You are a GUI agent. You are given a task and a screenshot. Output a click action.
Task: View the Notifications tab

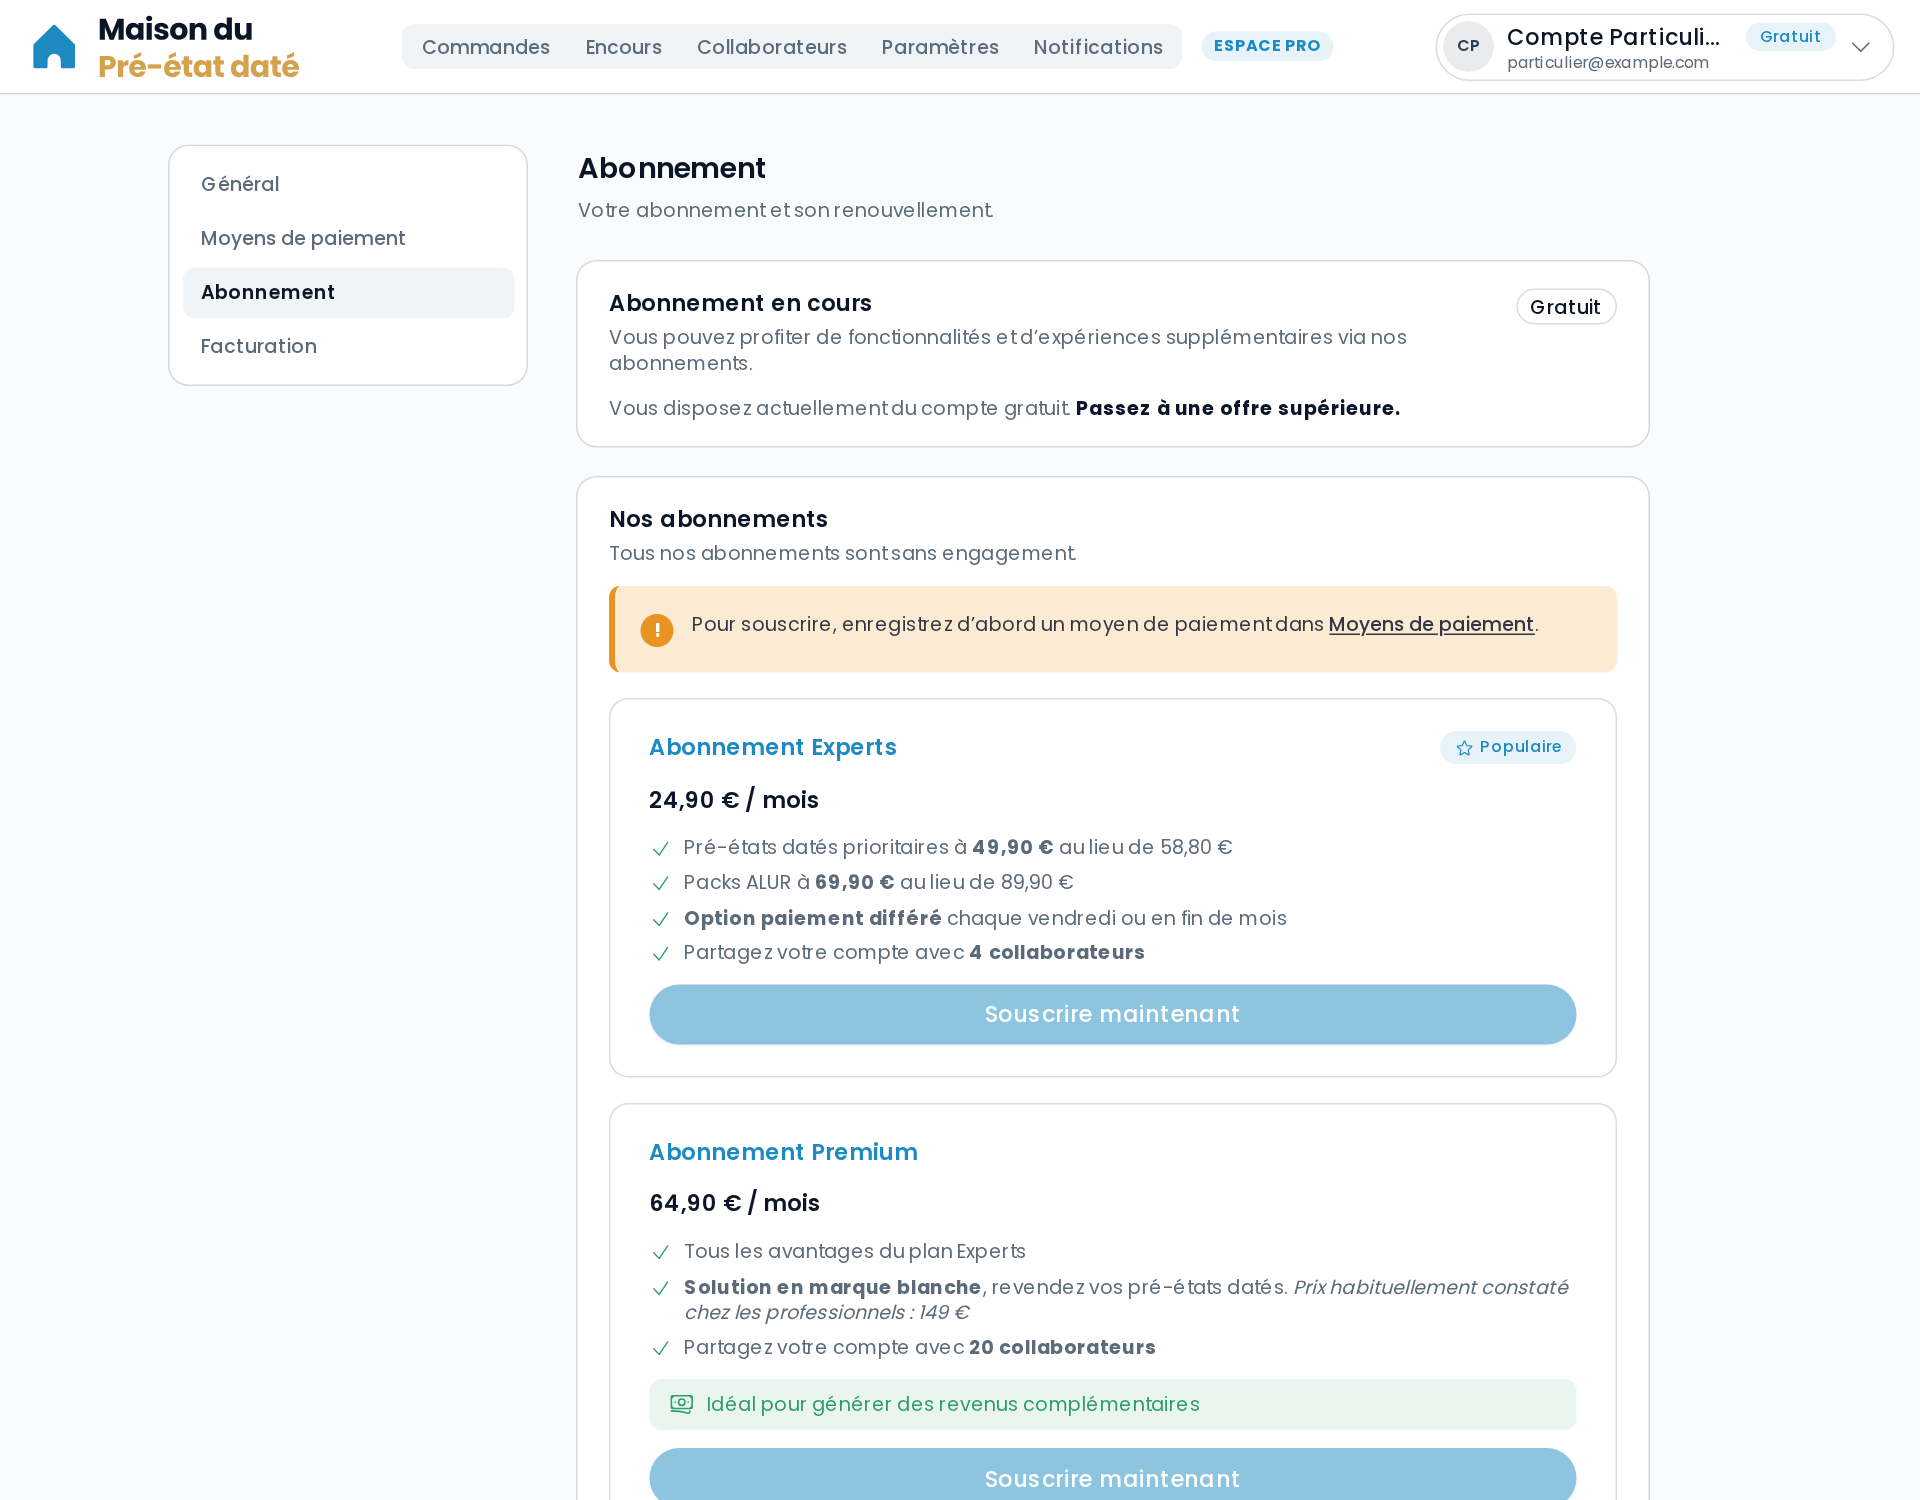point(1098,47)
